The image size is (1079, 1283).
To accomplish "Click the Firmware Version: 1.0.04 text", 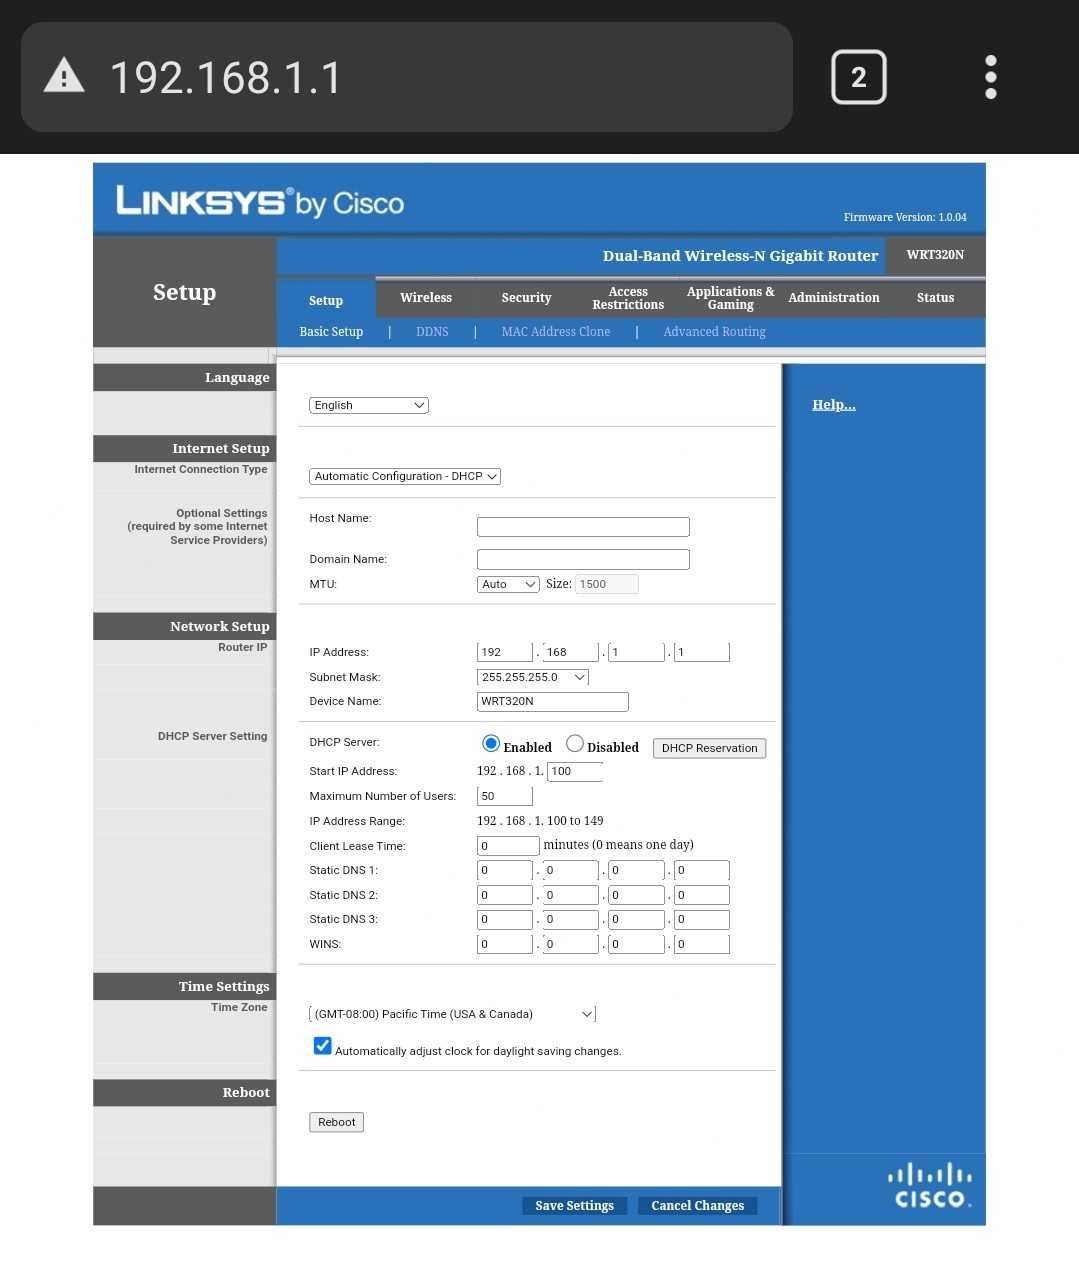I will (x=905, y=217).
